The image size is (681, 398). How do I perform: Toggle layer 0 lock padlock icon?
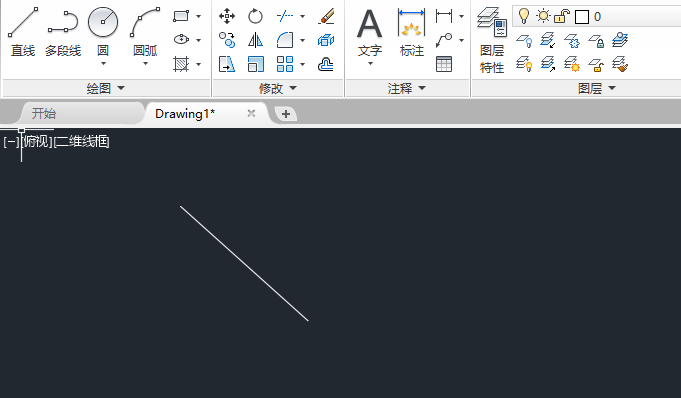[x=562, y=17]
